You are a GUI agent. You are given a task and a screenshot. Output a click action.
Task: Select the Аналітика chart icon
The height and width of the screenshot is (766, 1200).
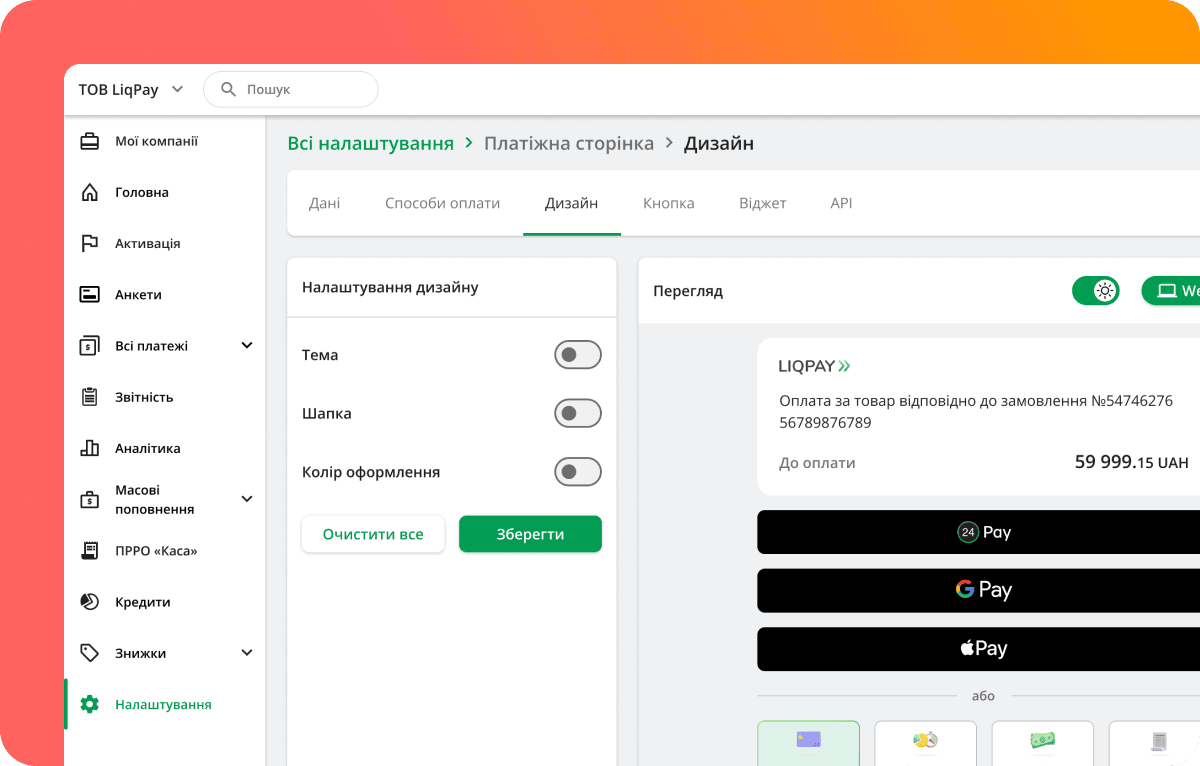90,447
